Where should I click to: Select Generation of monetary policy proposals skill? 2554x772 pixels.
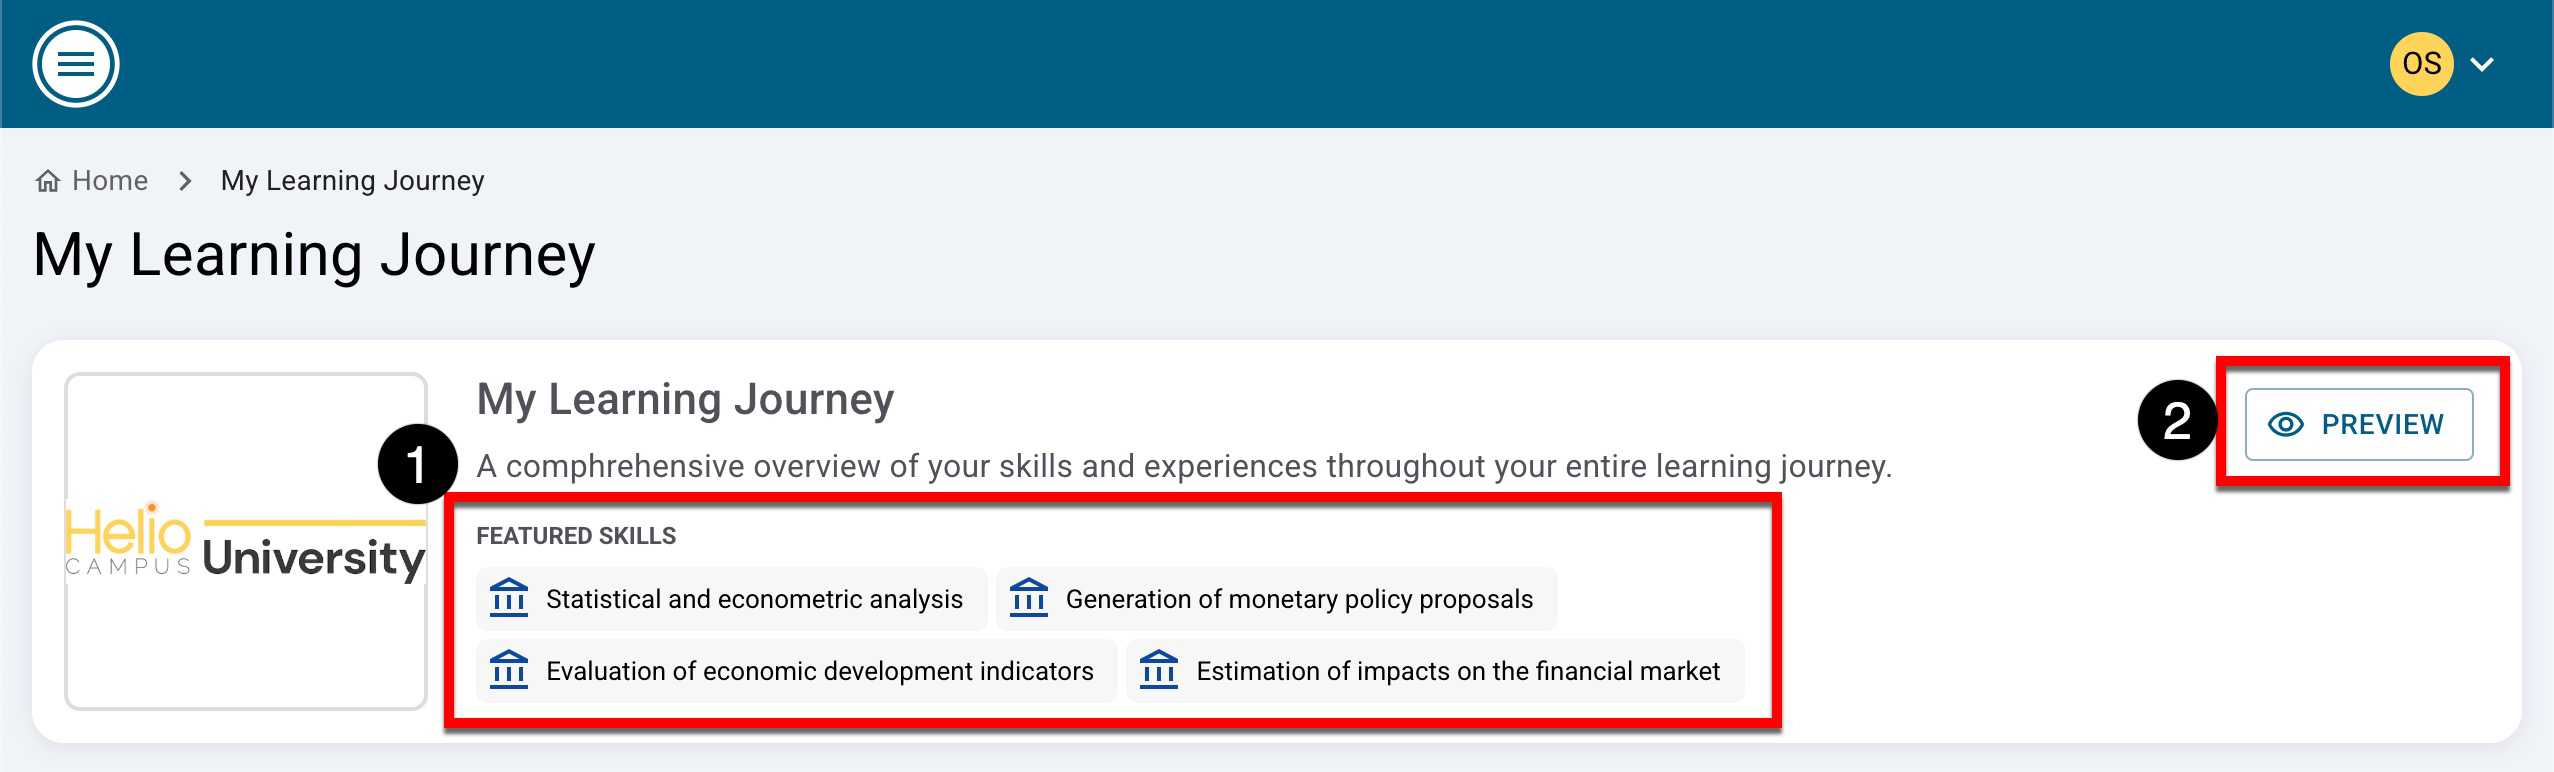point(1299,599)
